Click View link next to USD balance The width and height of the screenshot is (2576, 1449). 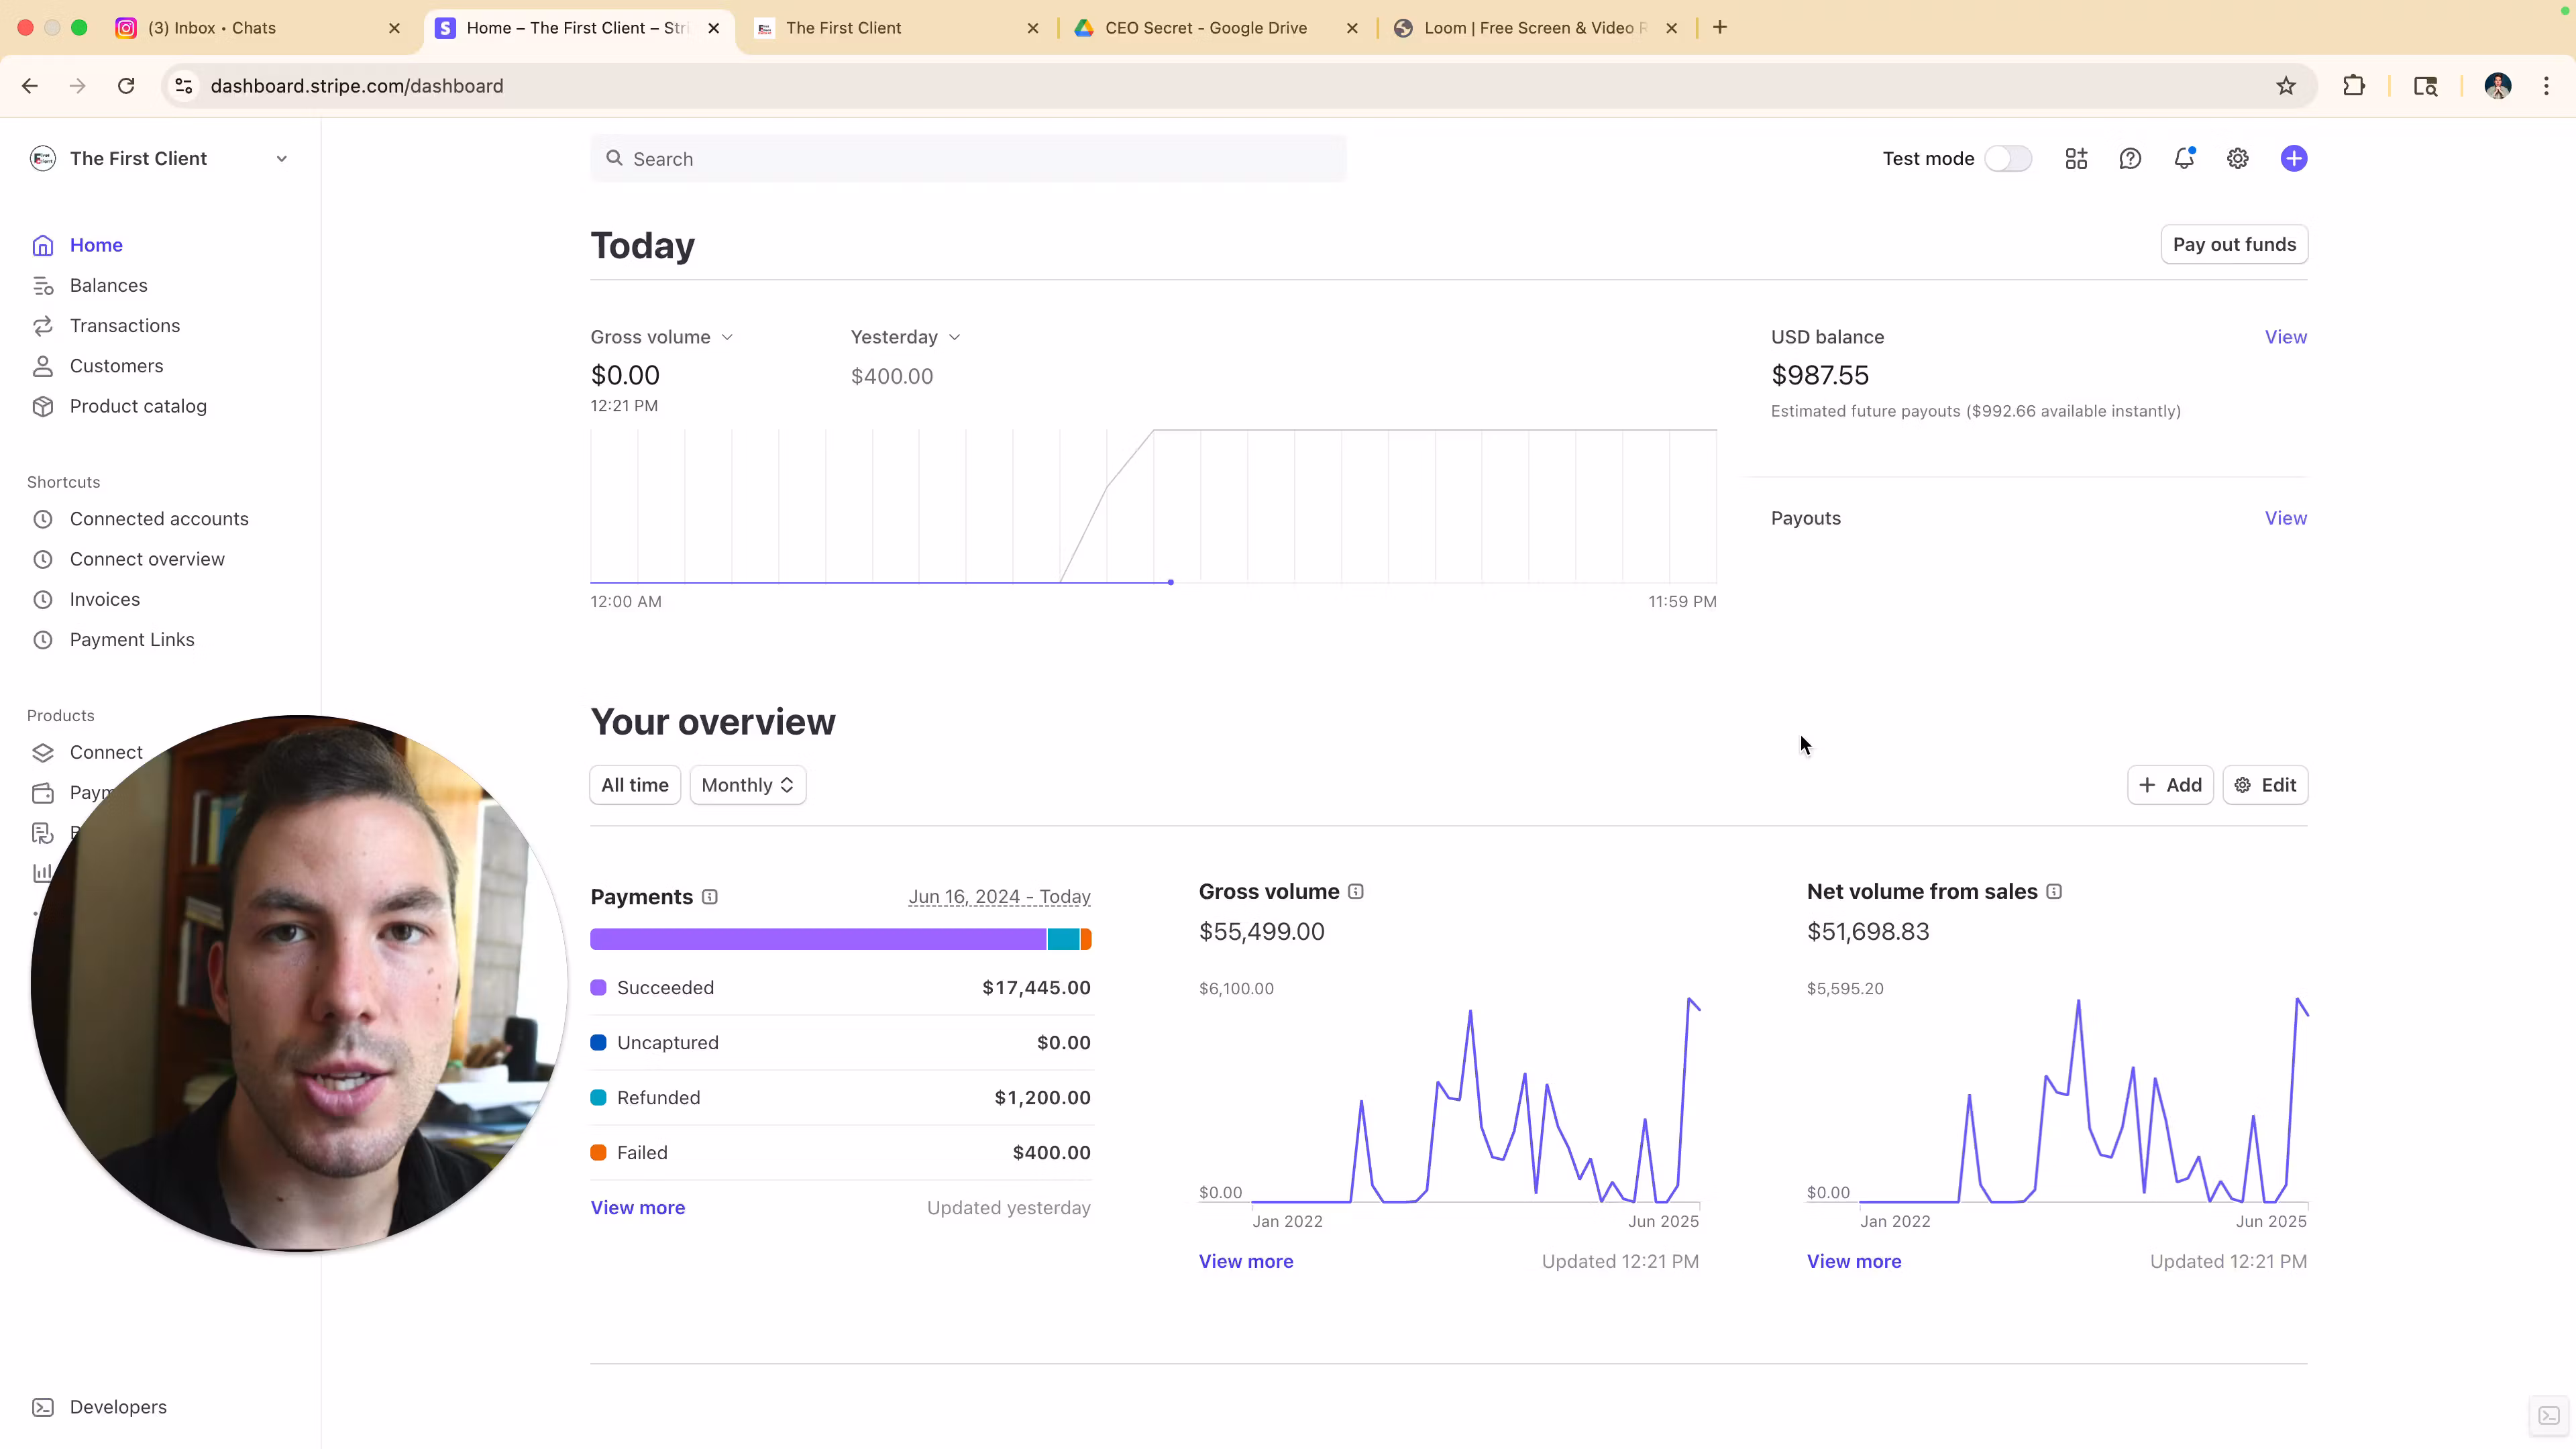2285,337
